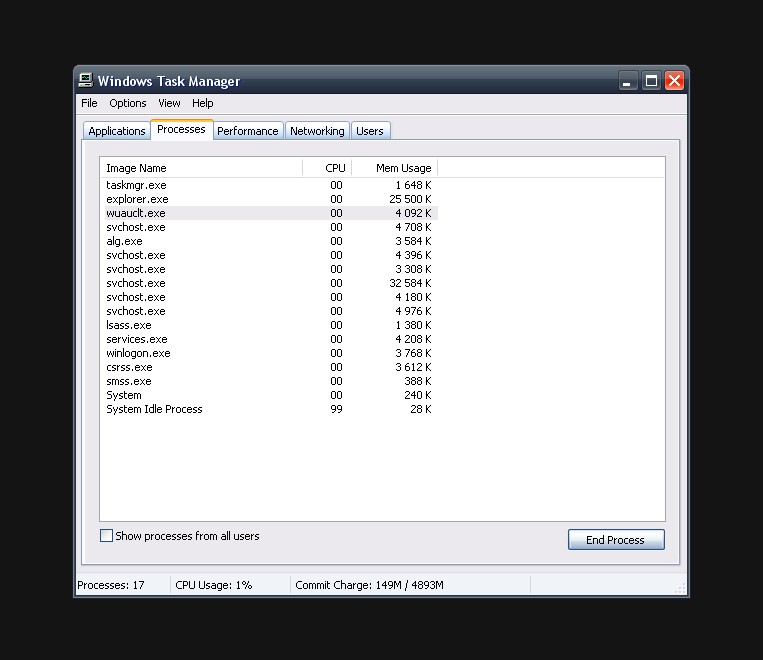Switch to the Applications tab

(117, 131)
